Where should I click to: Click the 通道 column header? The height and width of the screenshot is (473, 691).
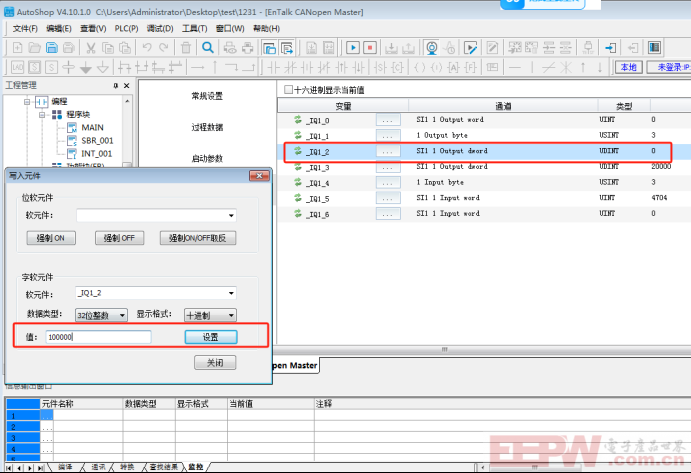503,106
